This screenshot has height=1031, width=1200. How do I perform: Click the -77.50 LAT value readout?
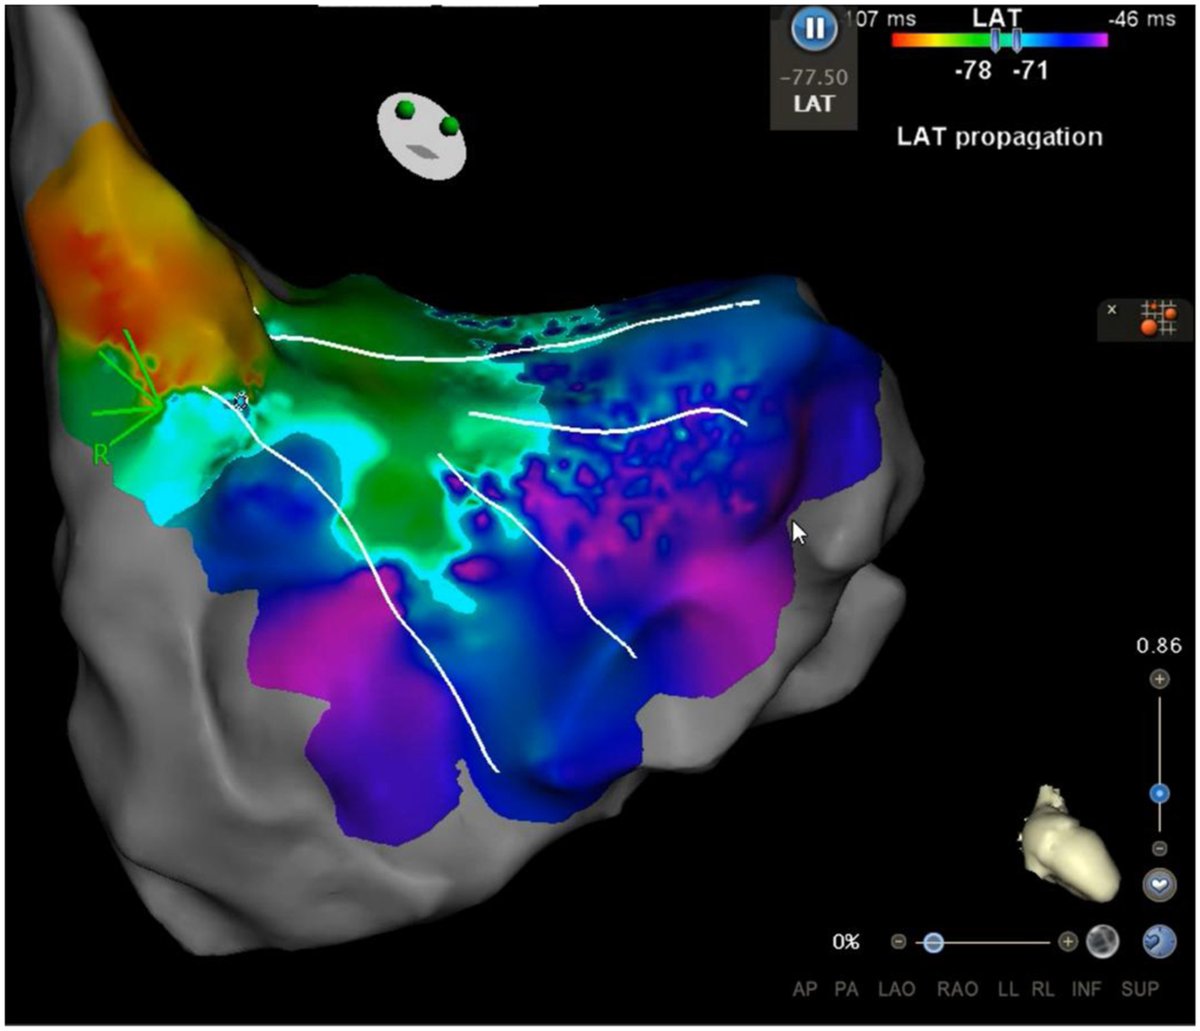(x=815, y=76)
